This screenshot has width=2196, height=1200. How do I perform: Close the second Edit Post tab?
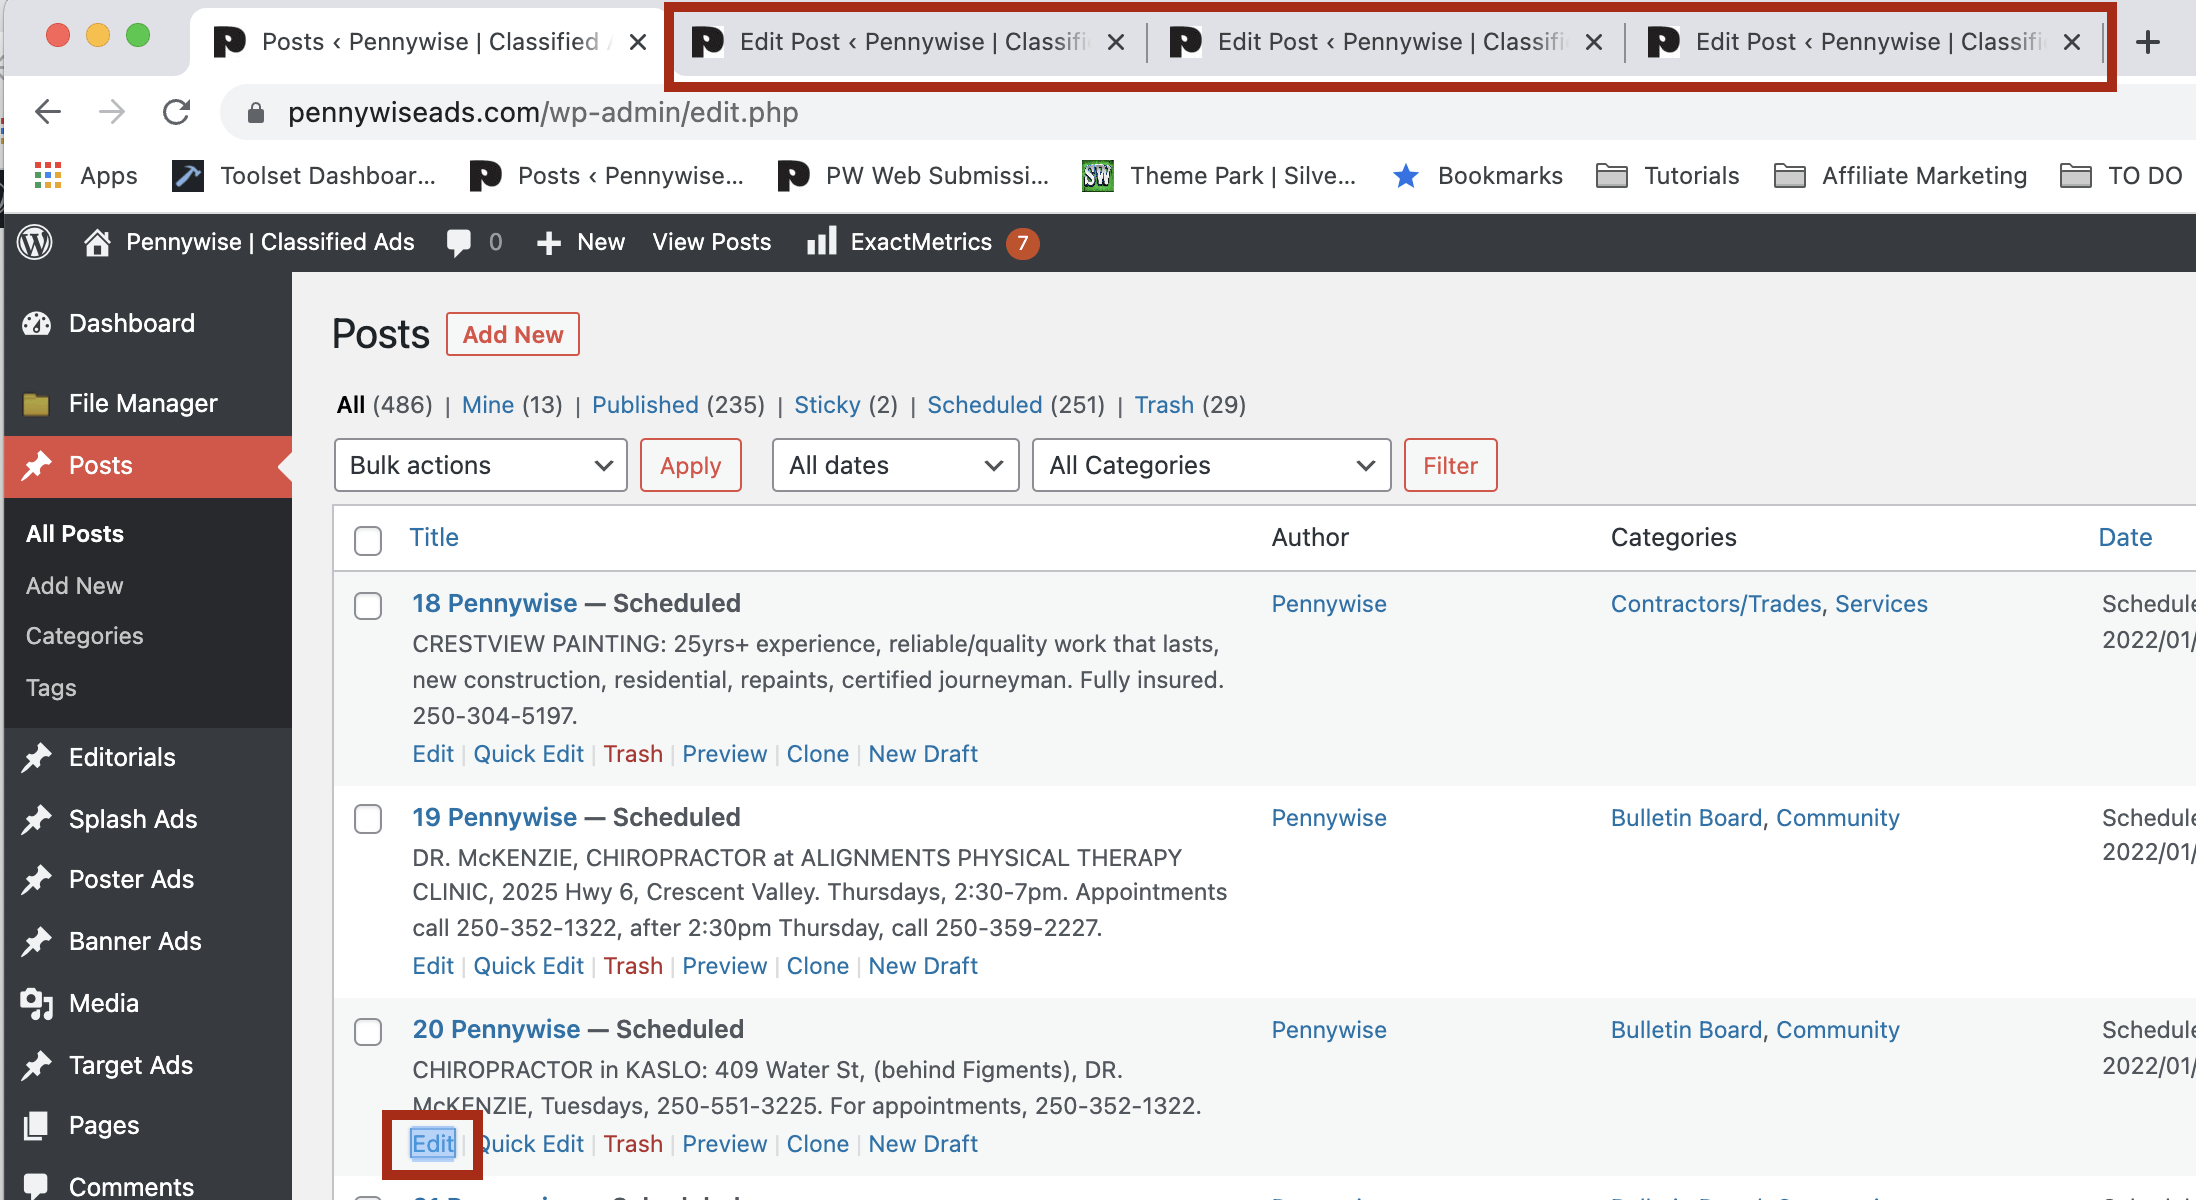tap(1594, 42)
